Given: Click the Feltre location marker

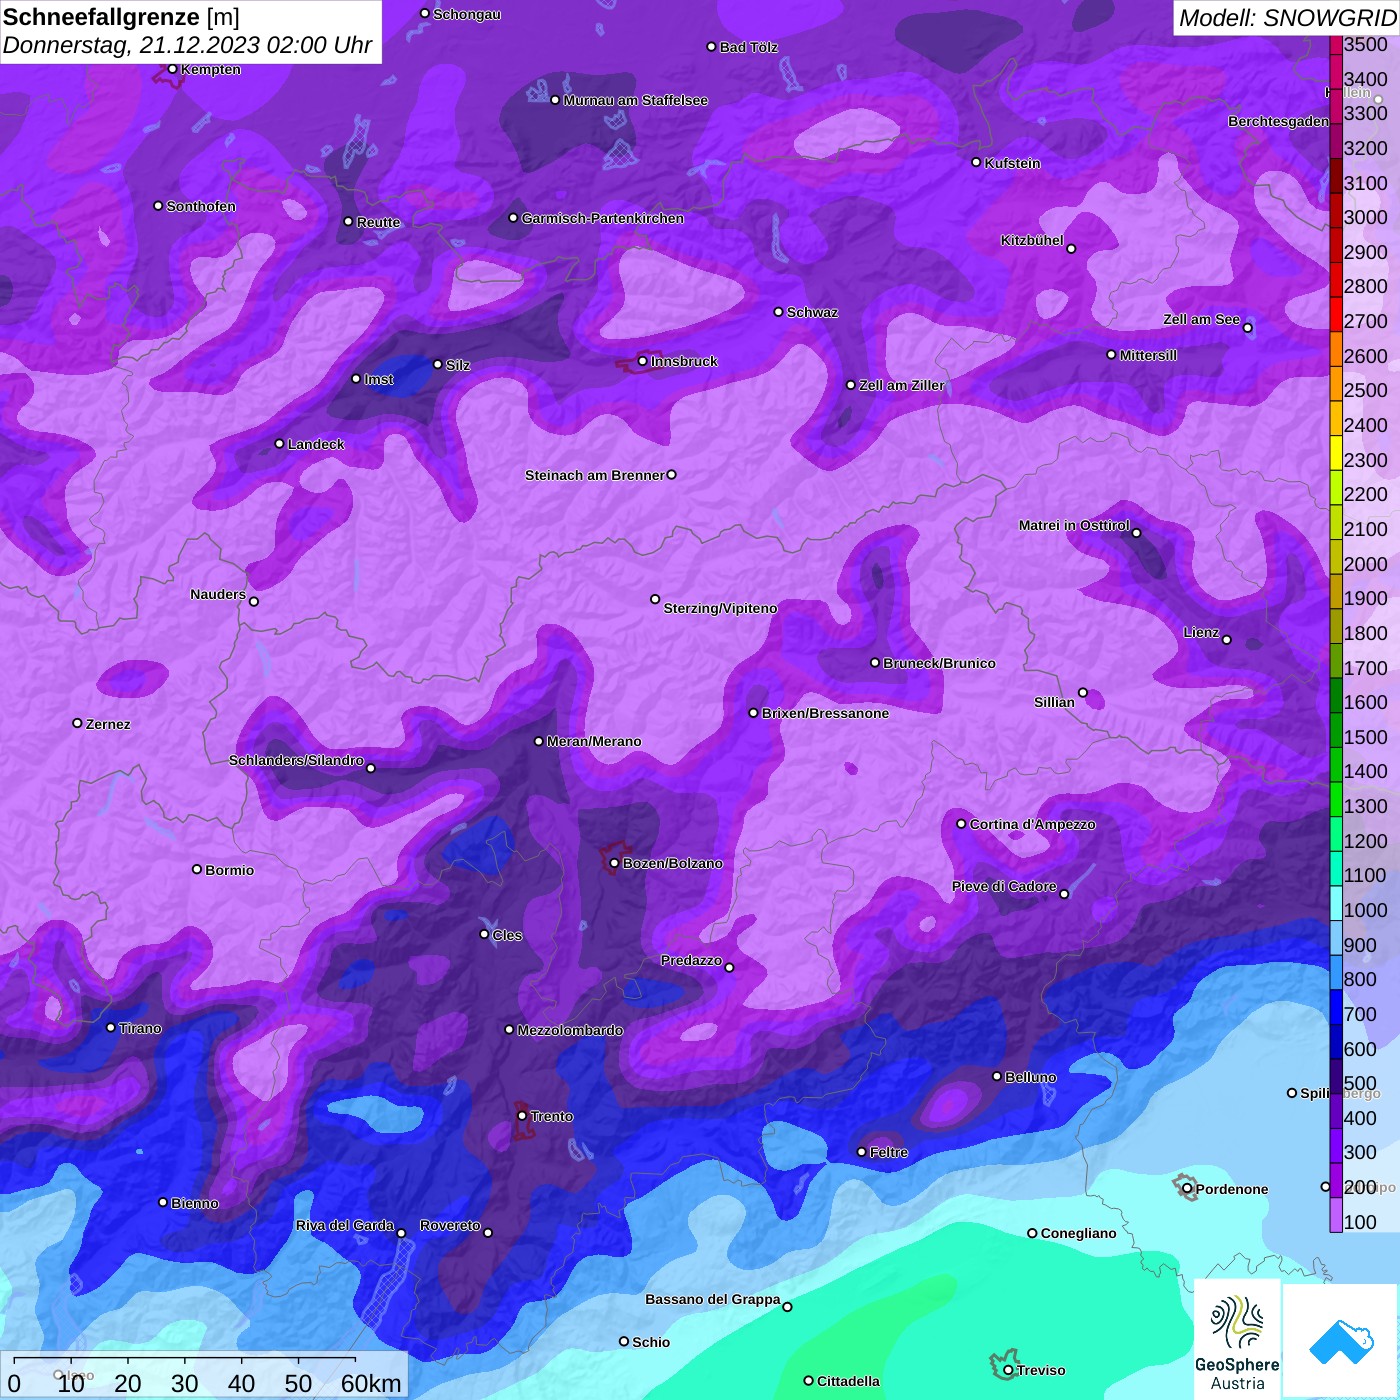Looking at the screenshot, I should coord(862,1152).
